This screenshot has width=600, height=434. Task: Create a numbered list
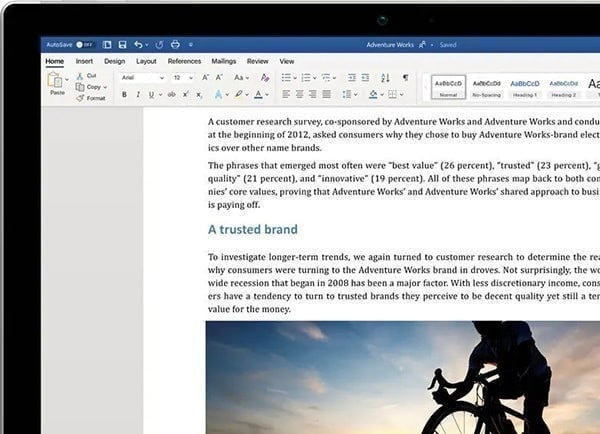306,78
